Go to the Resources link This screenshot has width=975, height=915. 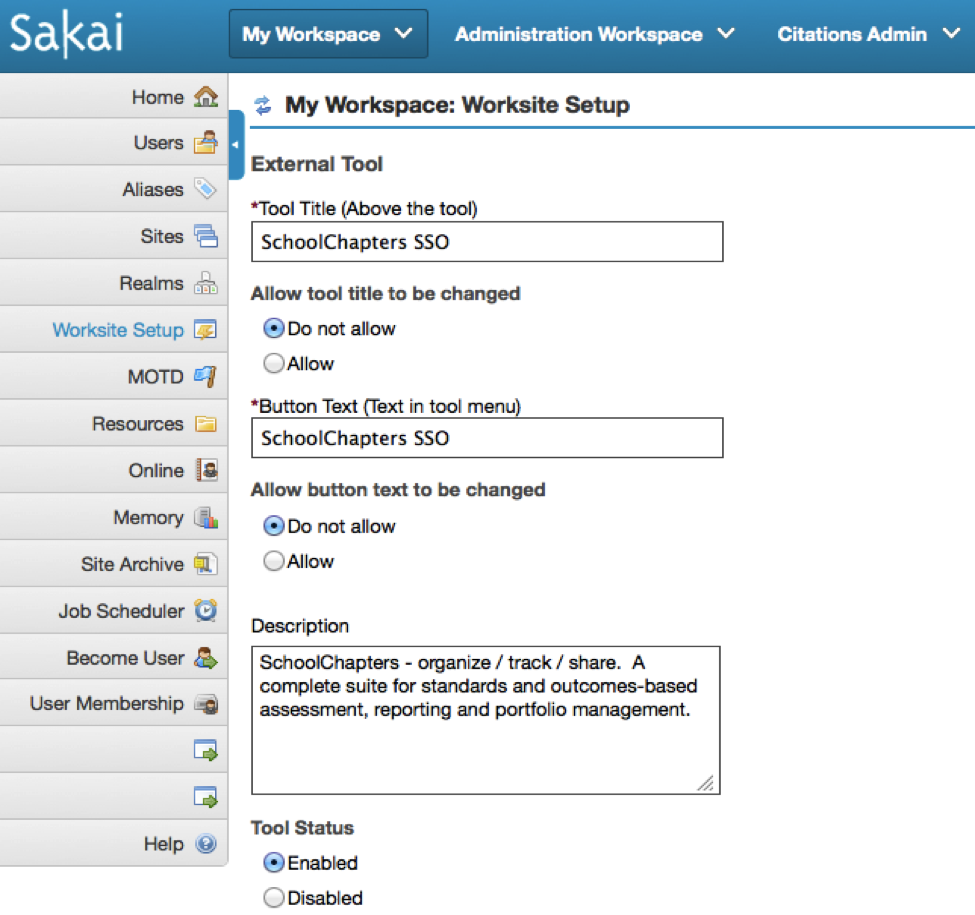tap(138, 424)
